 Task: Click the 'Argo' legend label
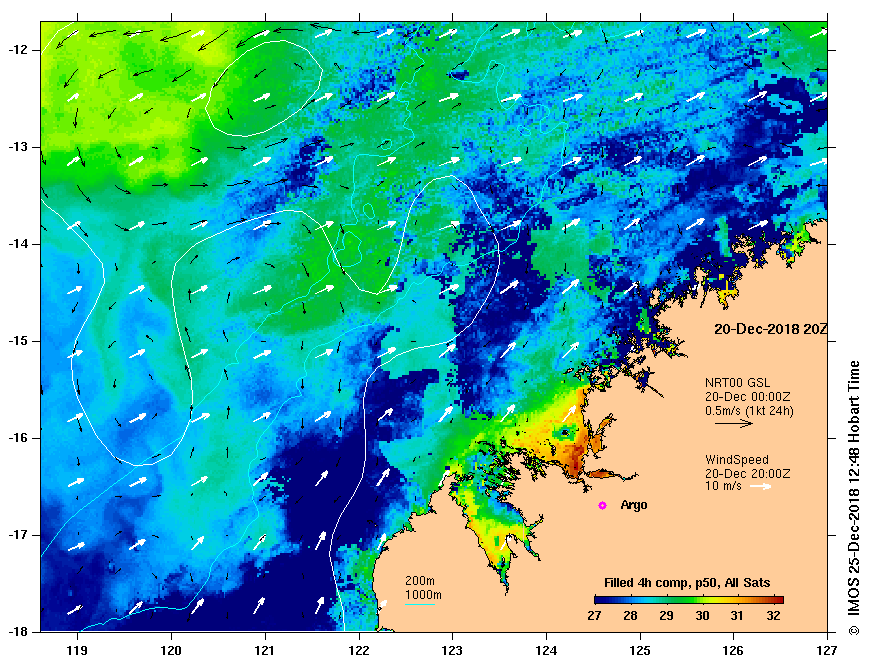(633, 505)
